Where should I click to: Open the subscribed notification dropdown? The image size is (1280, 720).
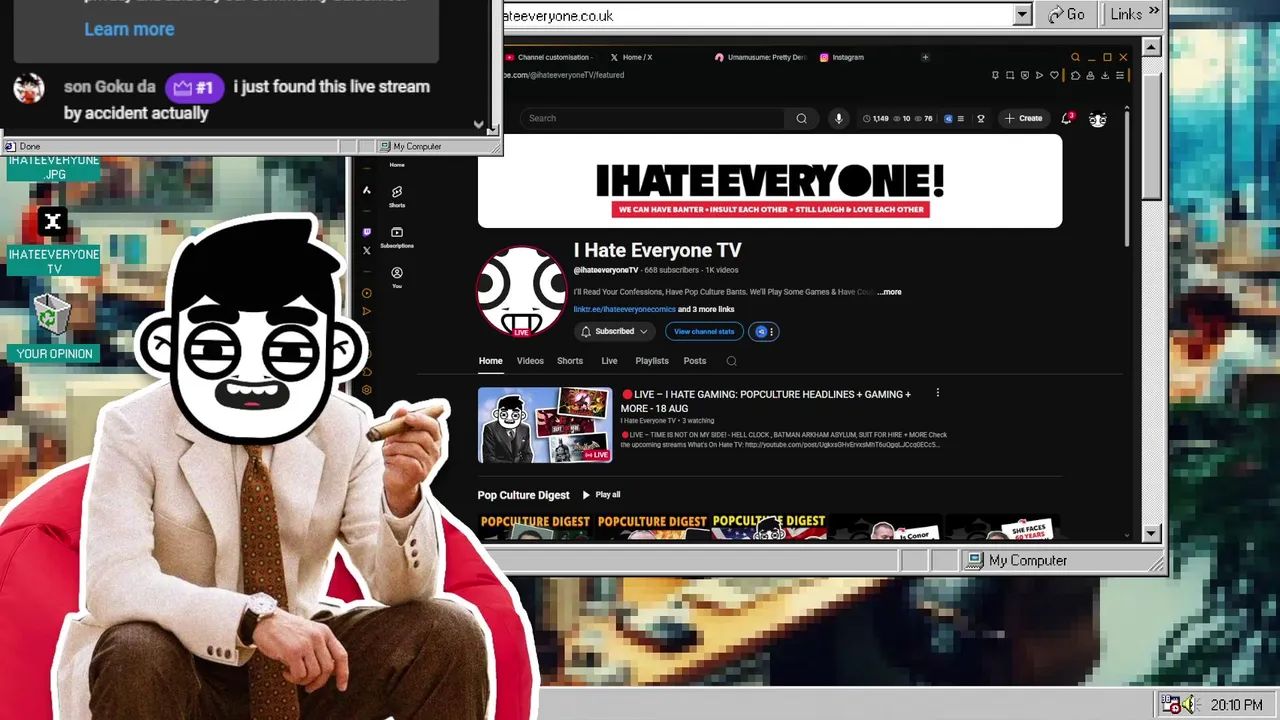click(614, 331)
